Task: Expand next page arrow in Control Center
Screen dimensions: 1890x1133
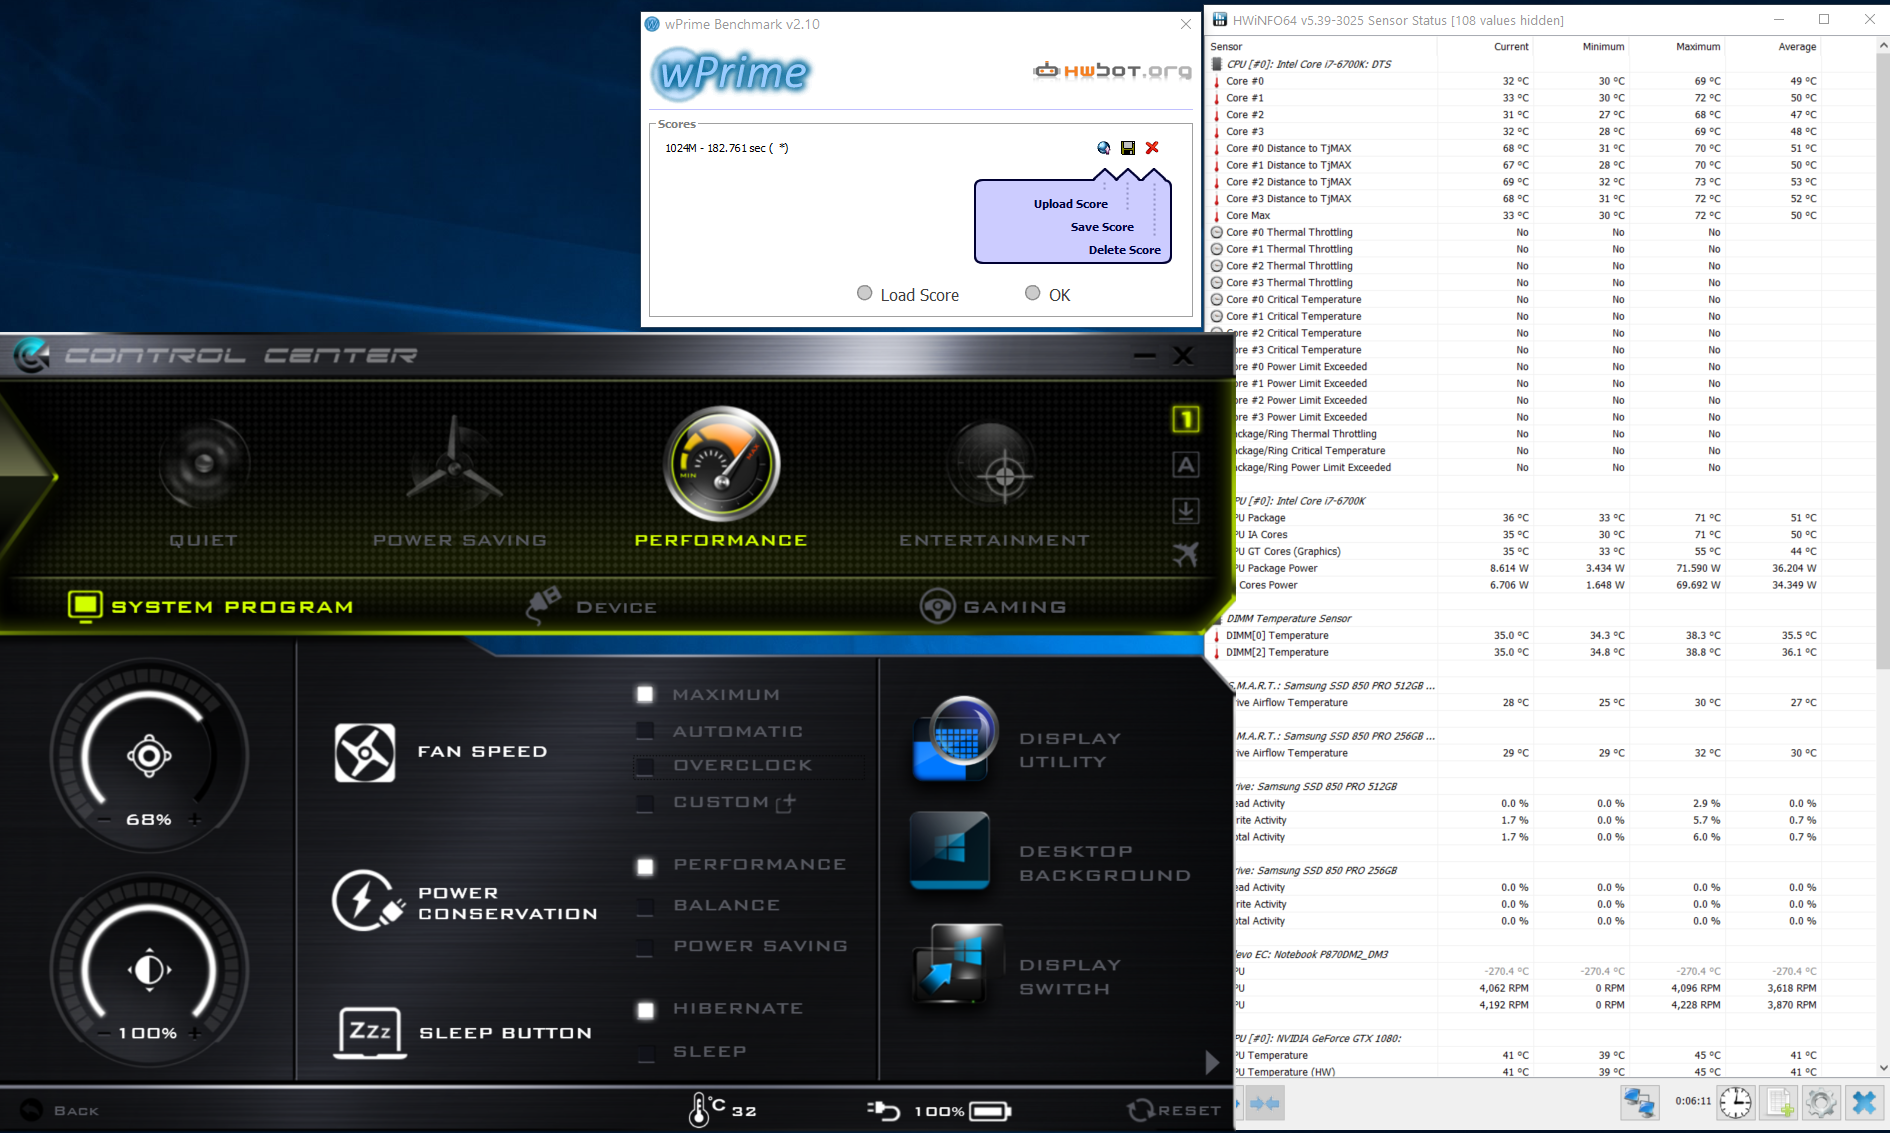Action: [1212, 1062]
